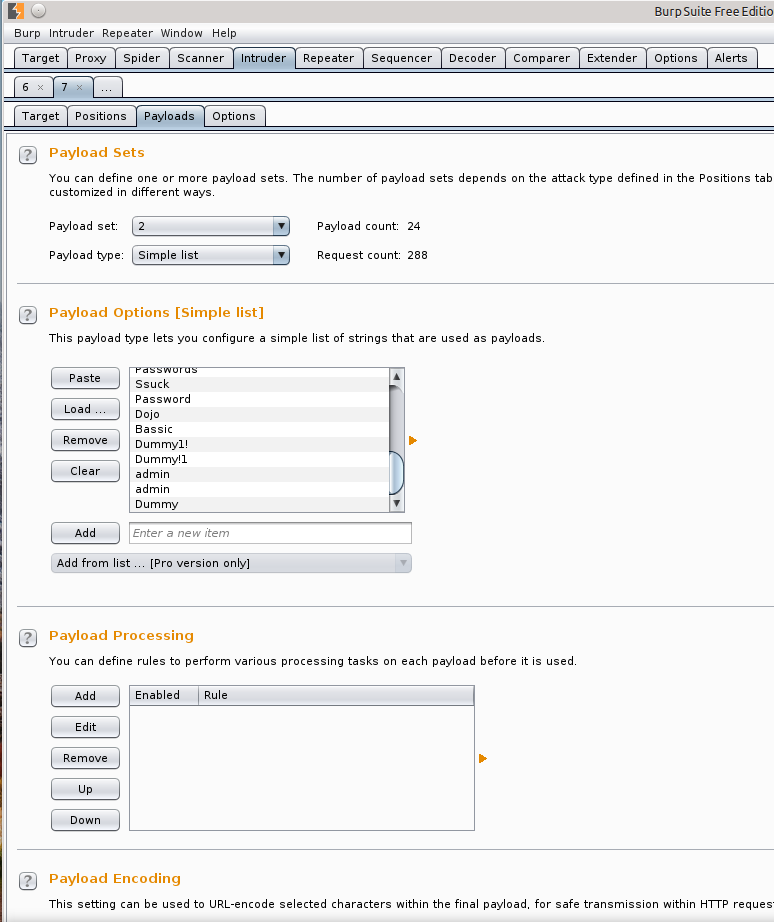Select 'Bassic' in payload list
The width and height of the screenshot is (774, 922).
pos(259,429)
